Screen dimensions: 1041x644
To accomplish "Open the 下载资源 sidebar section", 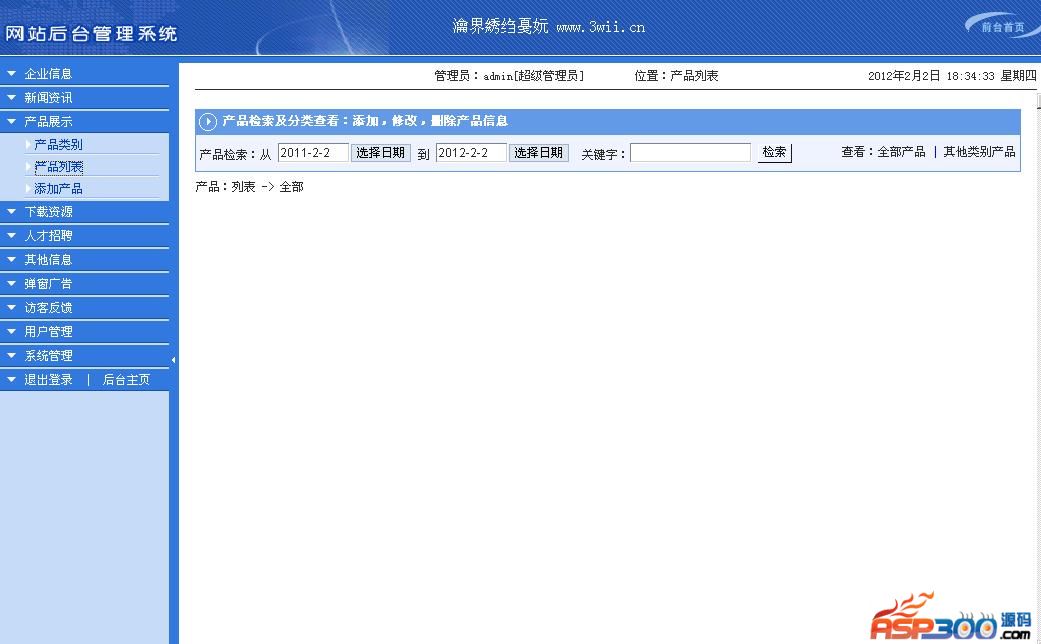I will pyautogui.click(x=48, y=212).
